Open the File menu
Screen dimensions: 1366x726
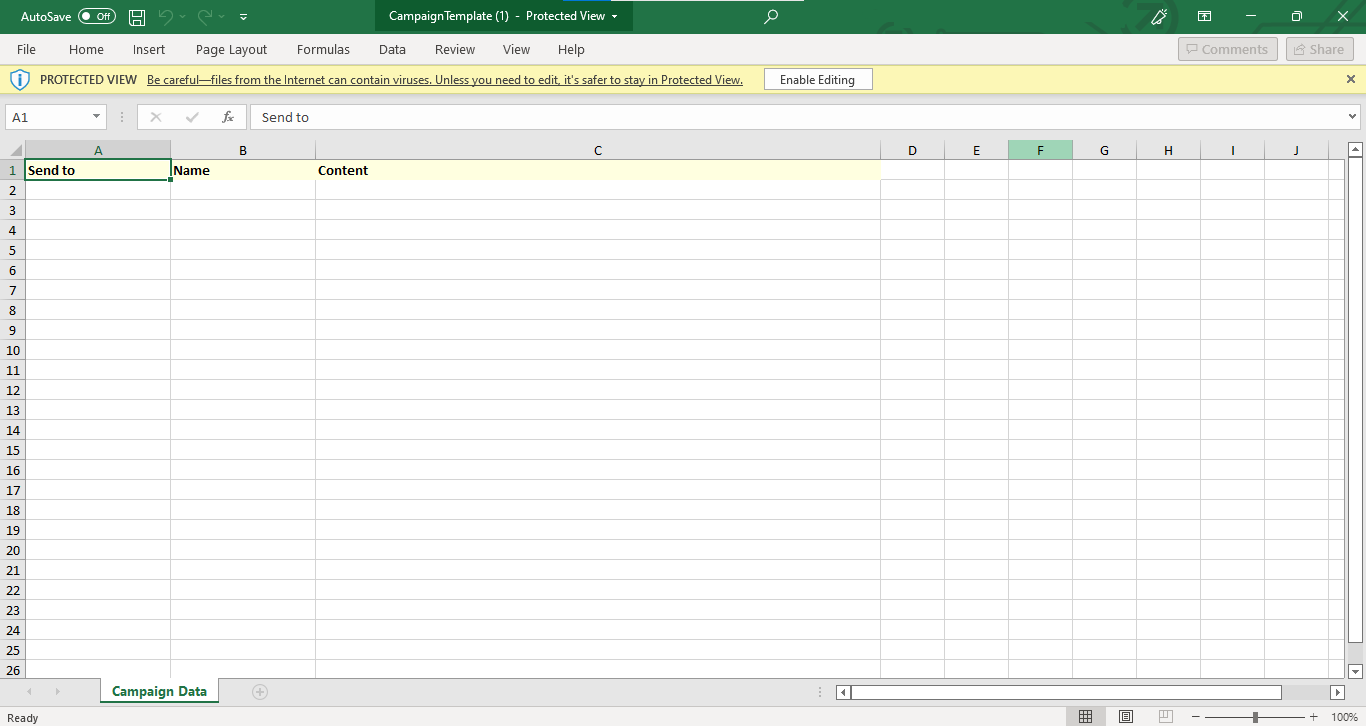(x=26, y=49)
